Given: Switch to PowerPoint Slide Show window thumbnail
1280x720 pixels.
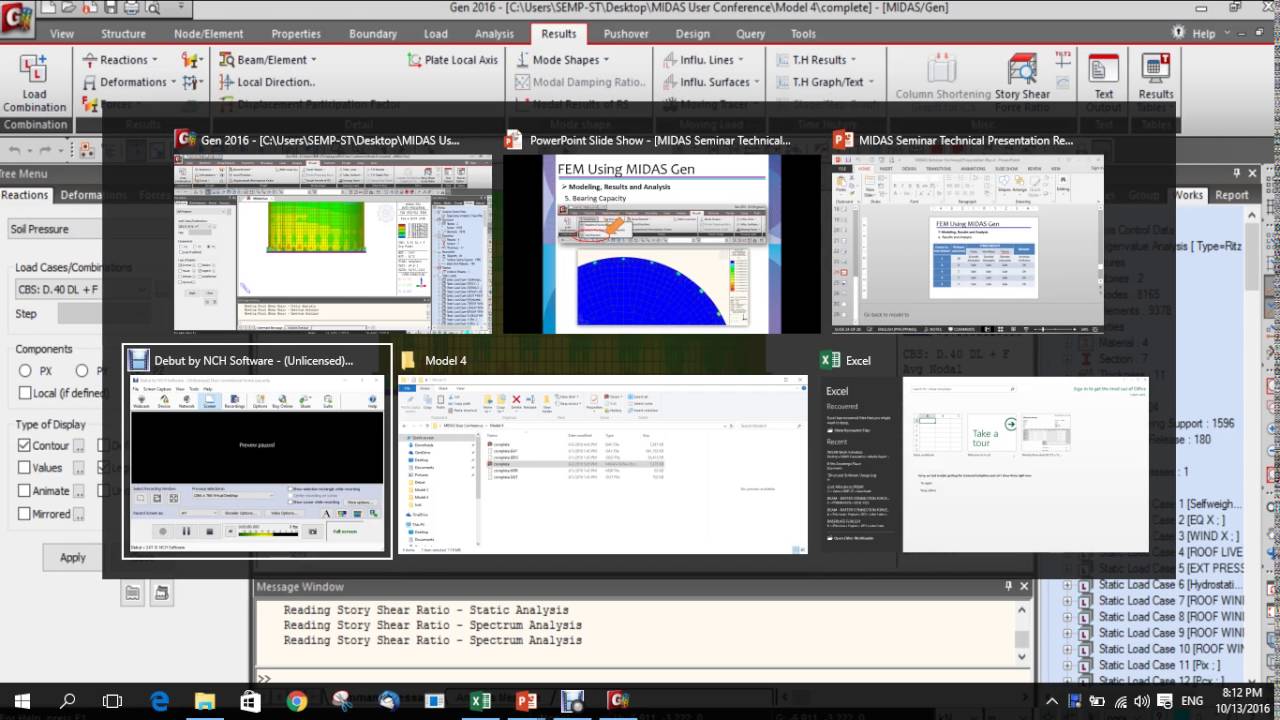Looking at the screenshot, I should pyautogui.click(x=664, y=235).
